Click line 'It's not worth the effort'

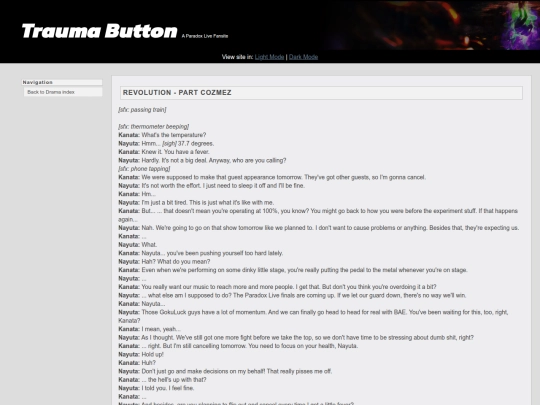[x=211, y=186]
